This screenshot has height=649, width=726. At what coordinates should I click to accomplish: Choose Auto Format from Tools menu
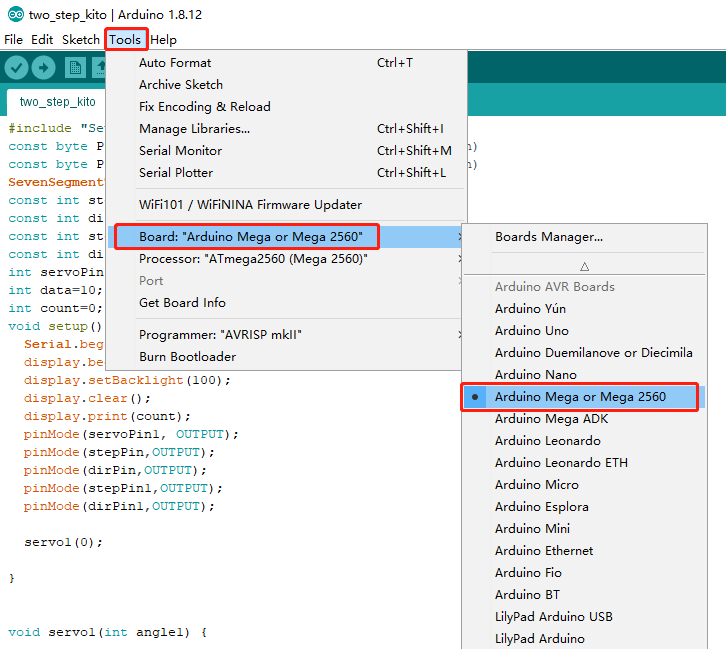pos(287,63)
